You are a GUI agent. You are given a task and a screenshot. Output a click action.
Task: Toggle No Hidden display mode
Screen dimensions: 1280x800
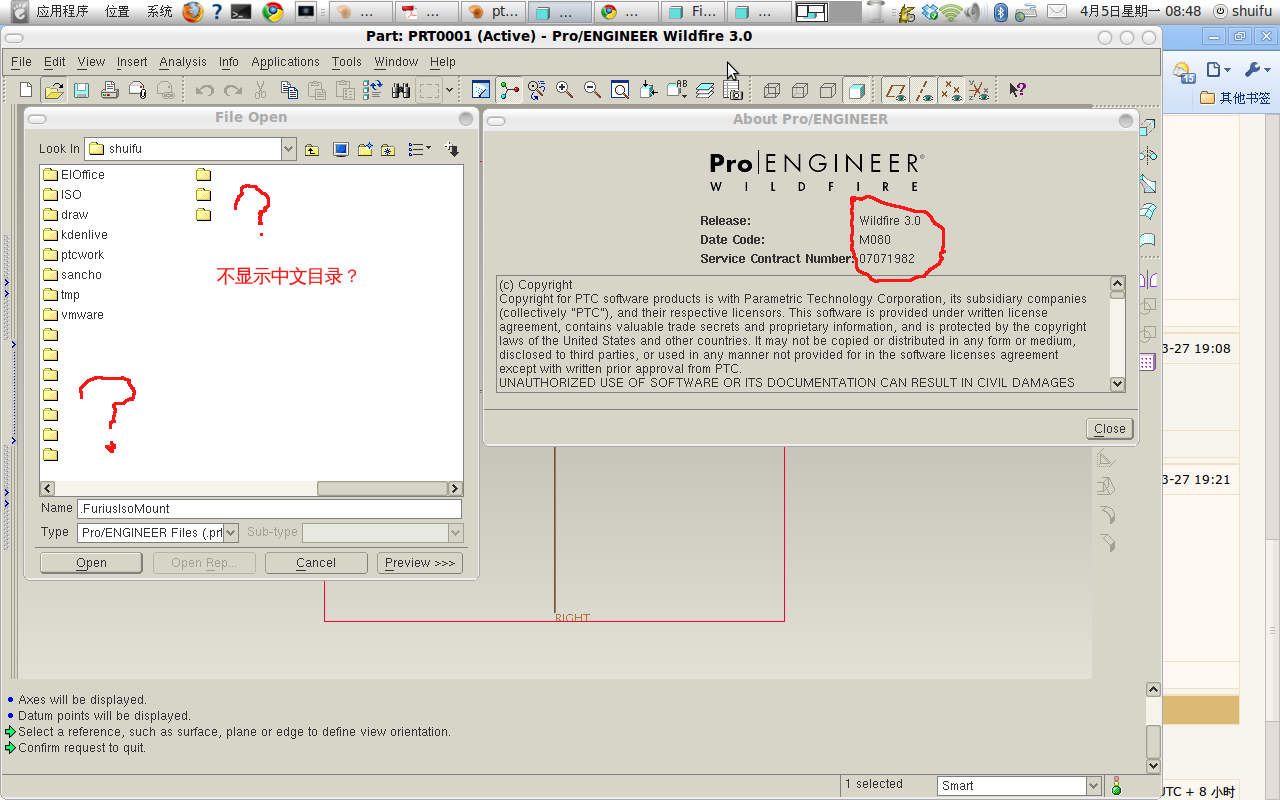(828, 90)
